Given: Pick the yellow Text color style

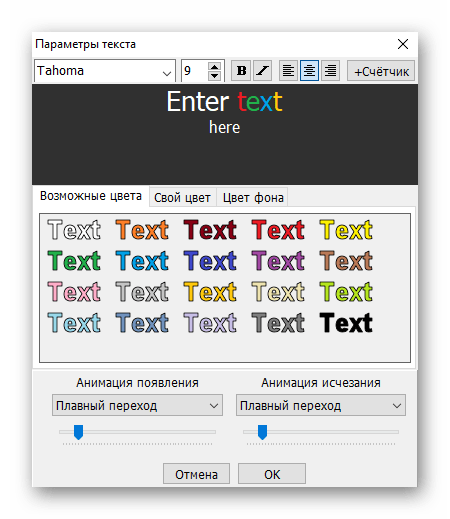Looking at the screenshot, I should click(346, 230).
